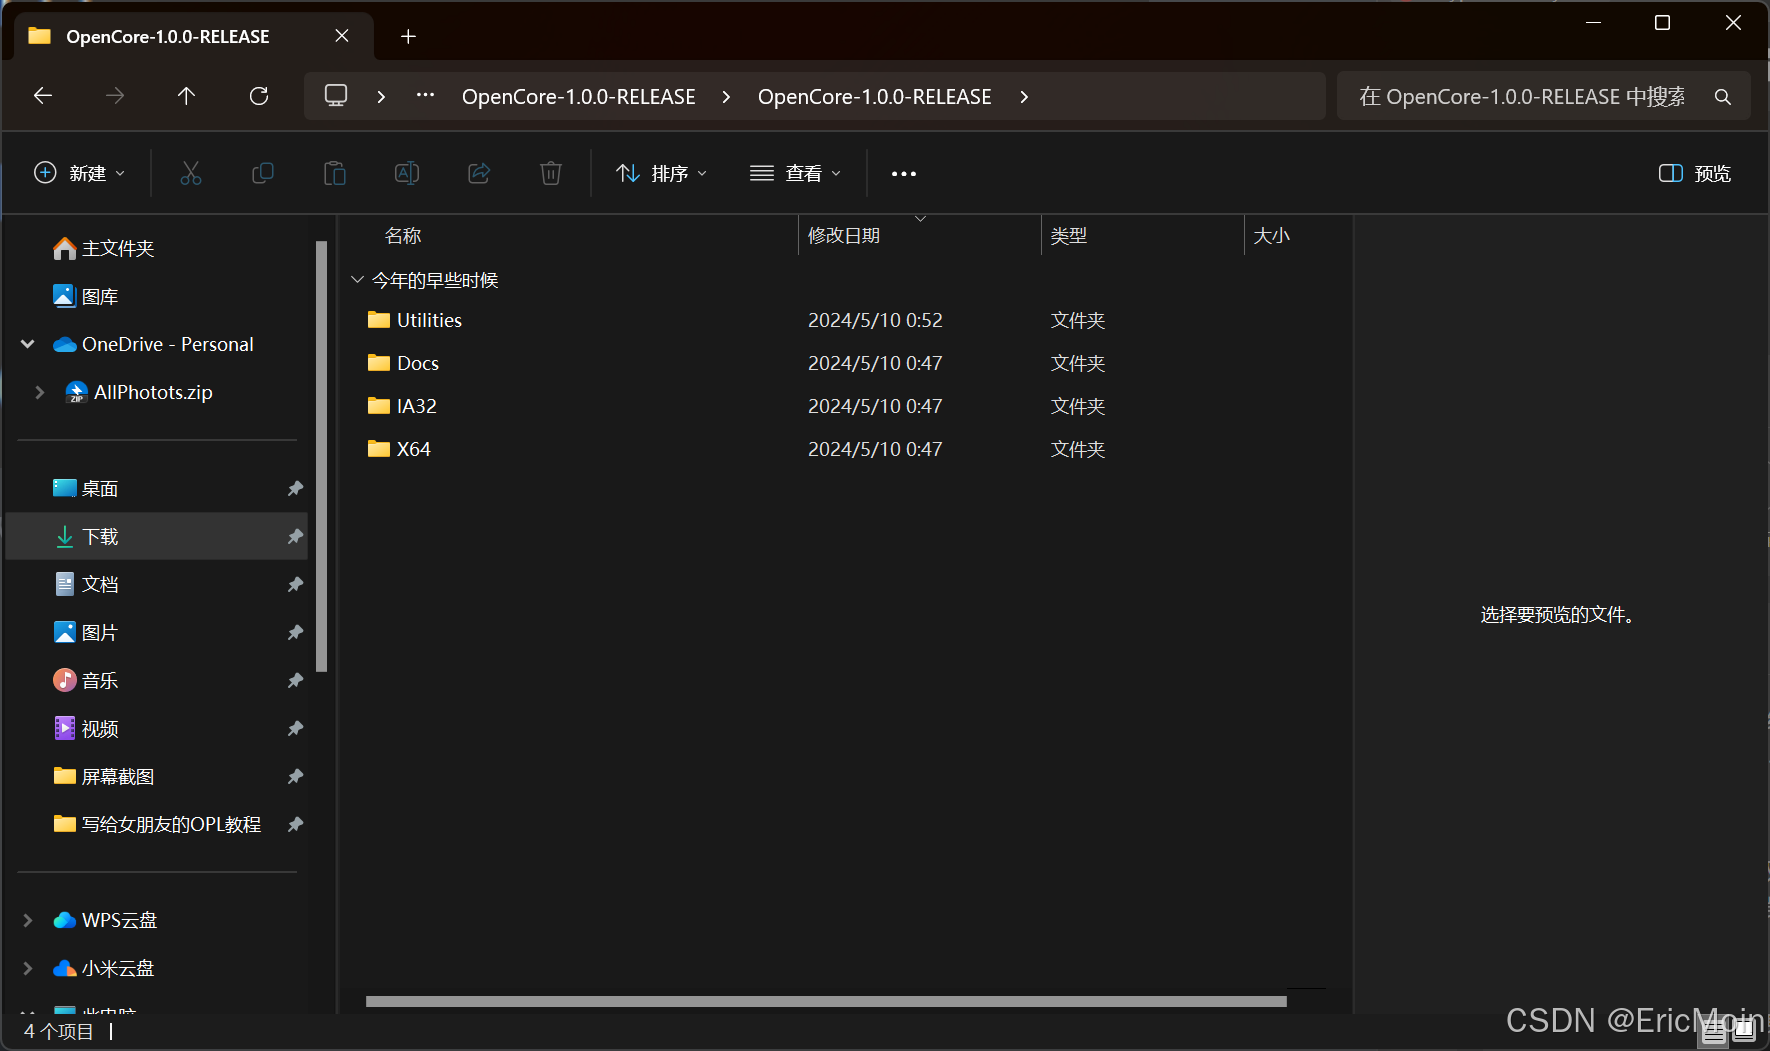
Task: Open 图片 in sidebar
Action: pyautogui.click(x=100, y=632)
